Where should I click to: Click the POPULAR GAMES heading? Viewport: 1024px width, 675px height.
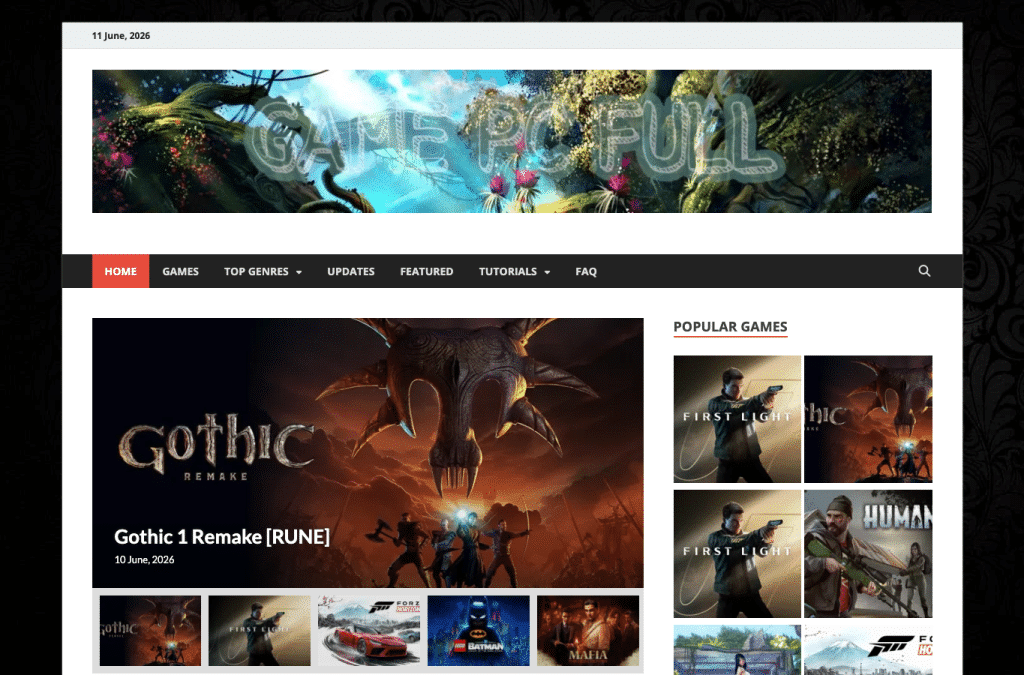click(730, 326)
